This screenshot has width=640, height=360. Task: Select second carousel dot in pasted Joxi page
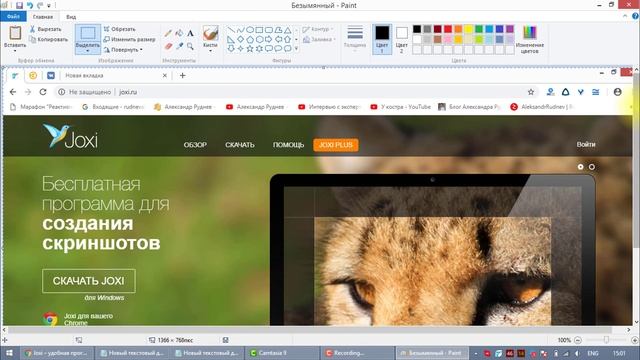click(591, 167)
